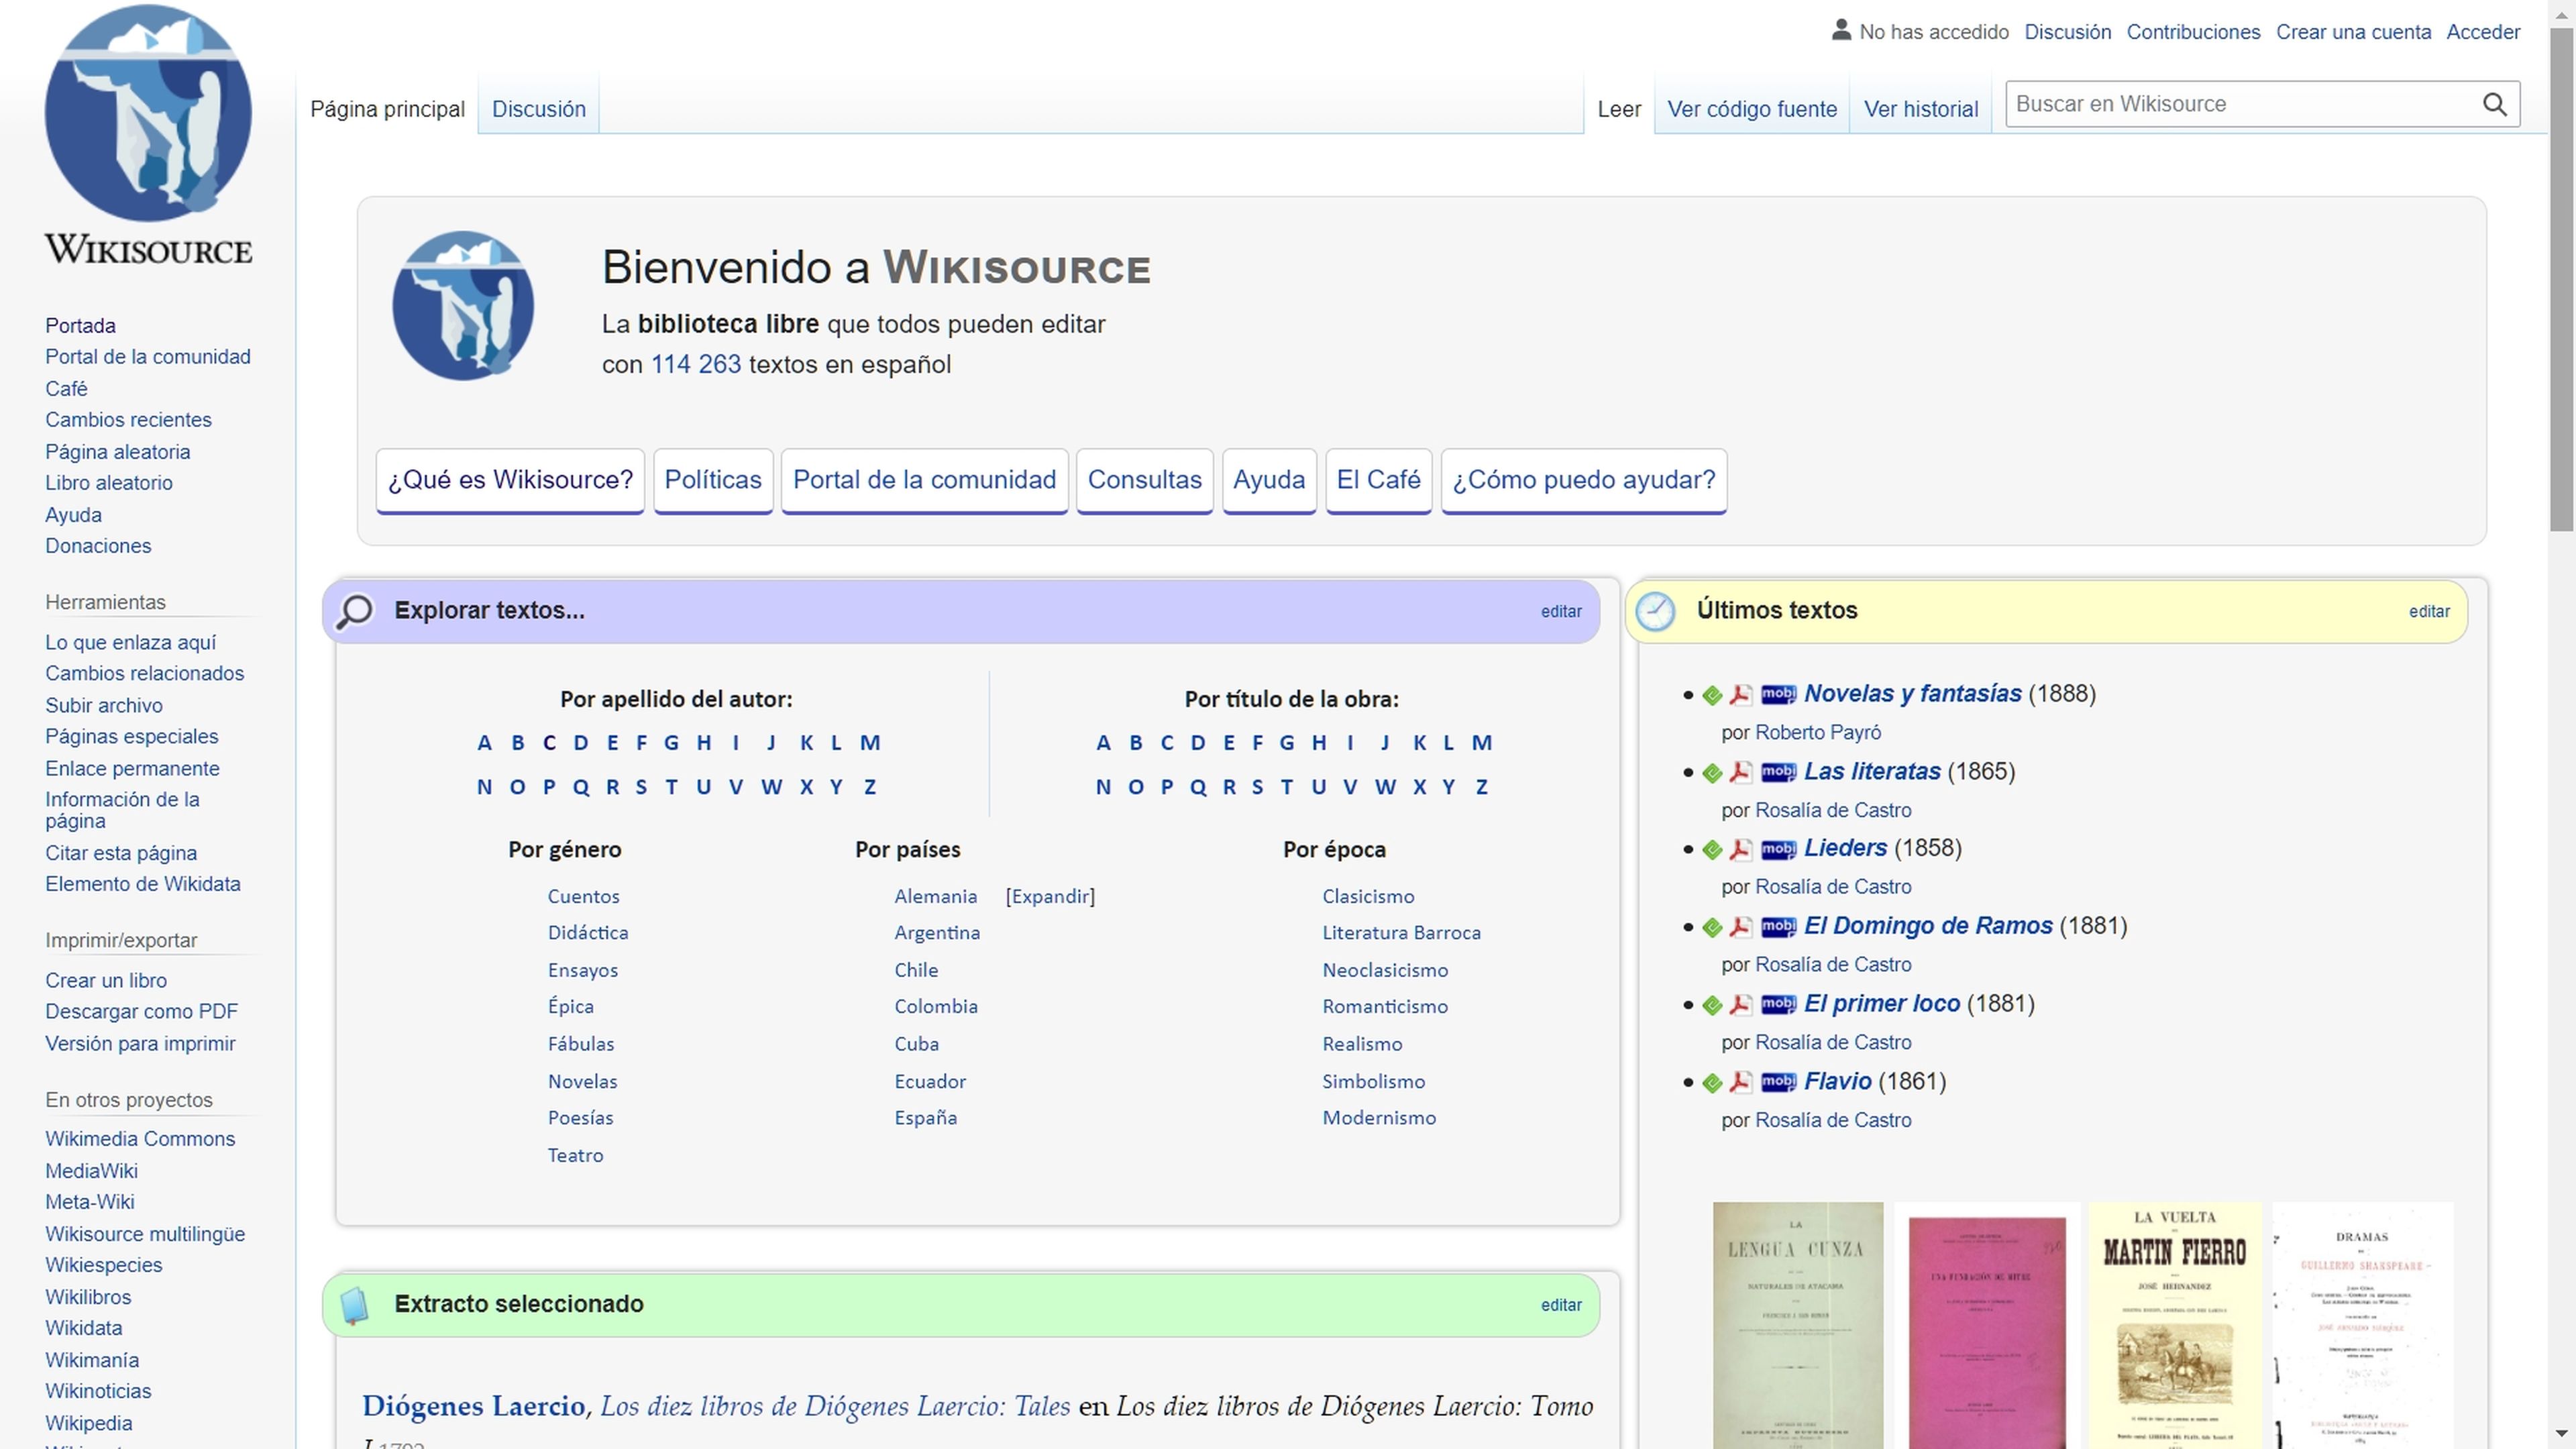Image resolution: width=2576 pixels, height=1449 pixels.
Task: Open Portal de la comunidad banner button
Action: 924,481
